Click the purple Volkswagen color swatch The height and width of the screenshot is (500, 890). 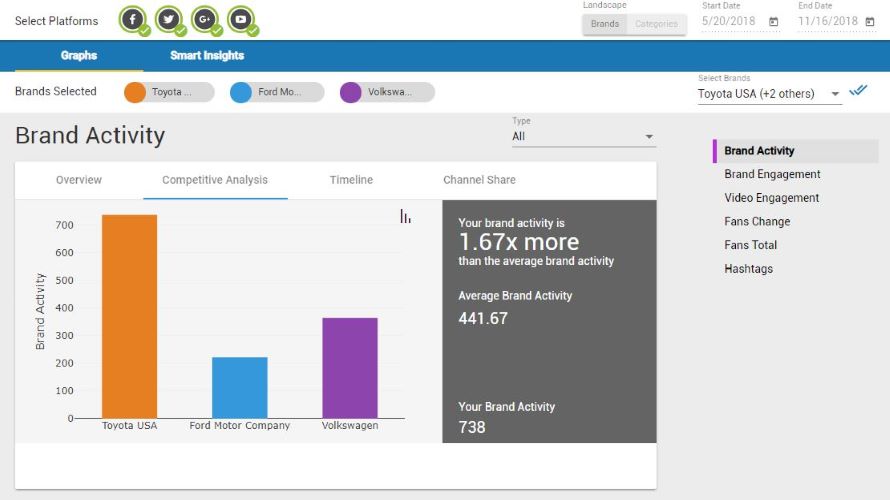point(351,93)
